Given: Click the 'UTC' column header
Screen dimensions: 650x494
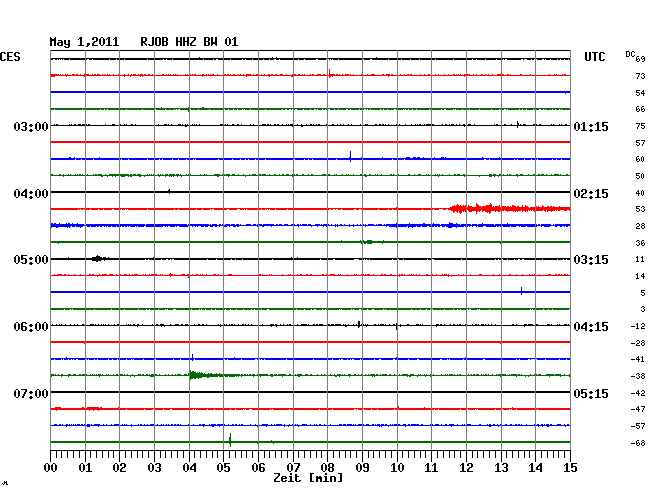Looking at the screenshot, I should pyautogui.click(x=595, y=57).
